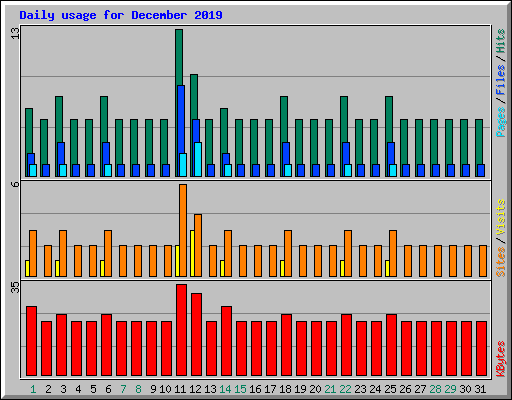Select day "15" on the date axis
The width and height of the screenshot is (512, 400).
pos(240,389)
